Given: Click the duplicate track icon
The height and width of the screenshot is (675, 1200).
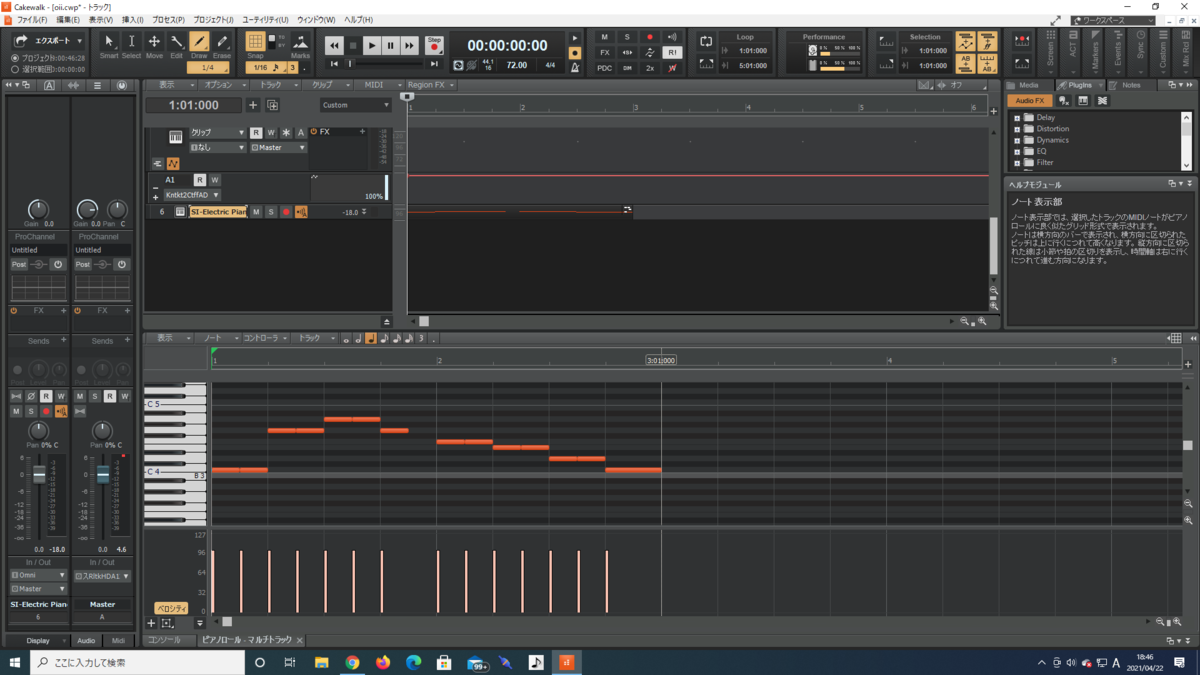Looking at the screenshot, I should 272,105.
